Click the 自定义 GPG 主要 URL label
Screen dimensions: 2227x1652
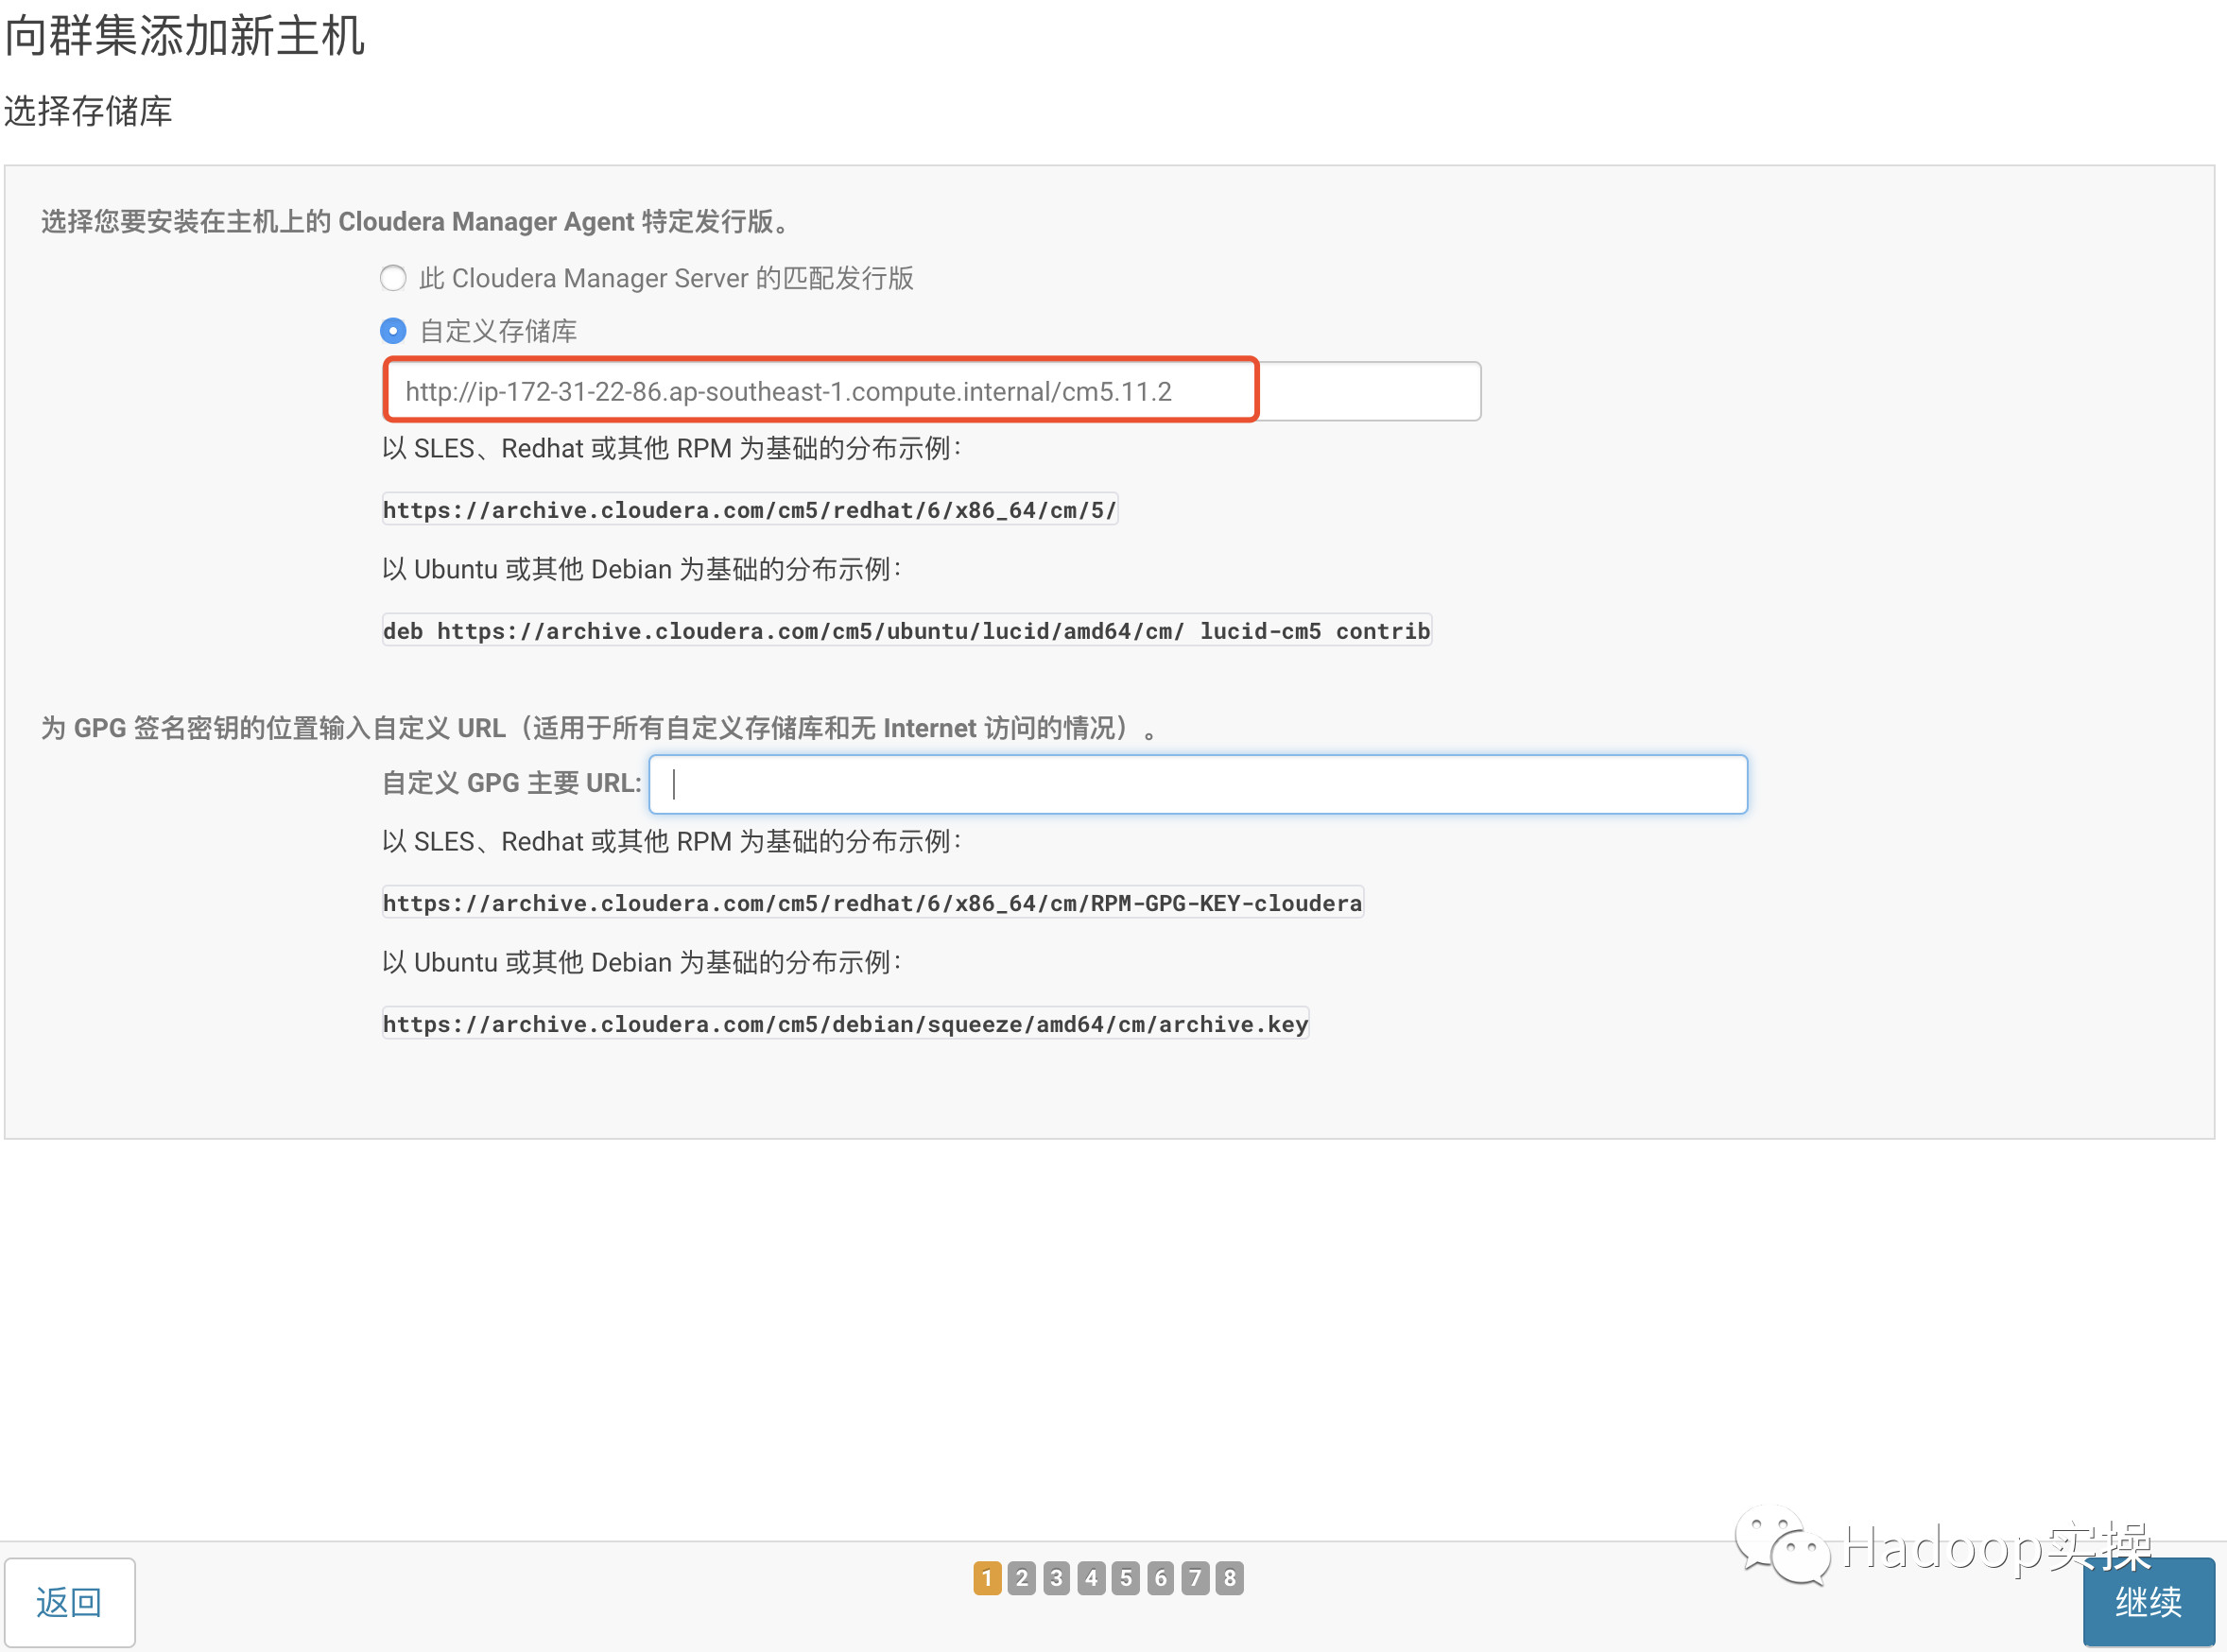point(512,783)
